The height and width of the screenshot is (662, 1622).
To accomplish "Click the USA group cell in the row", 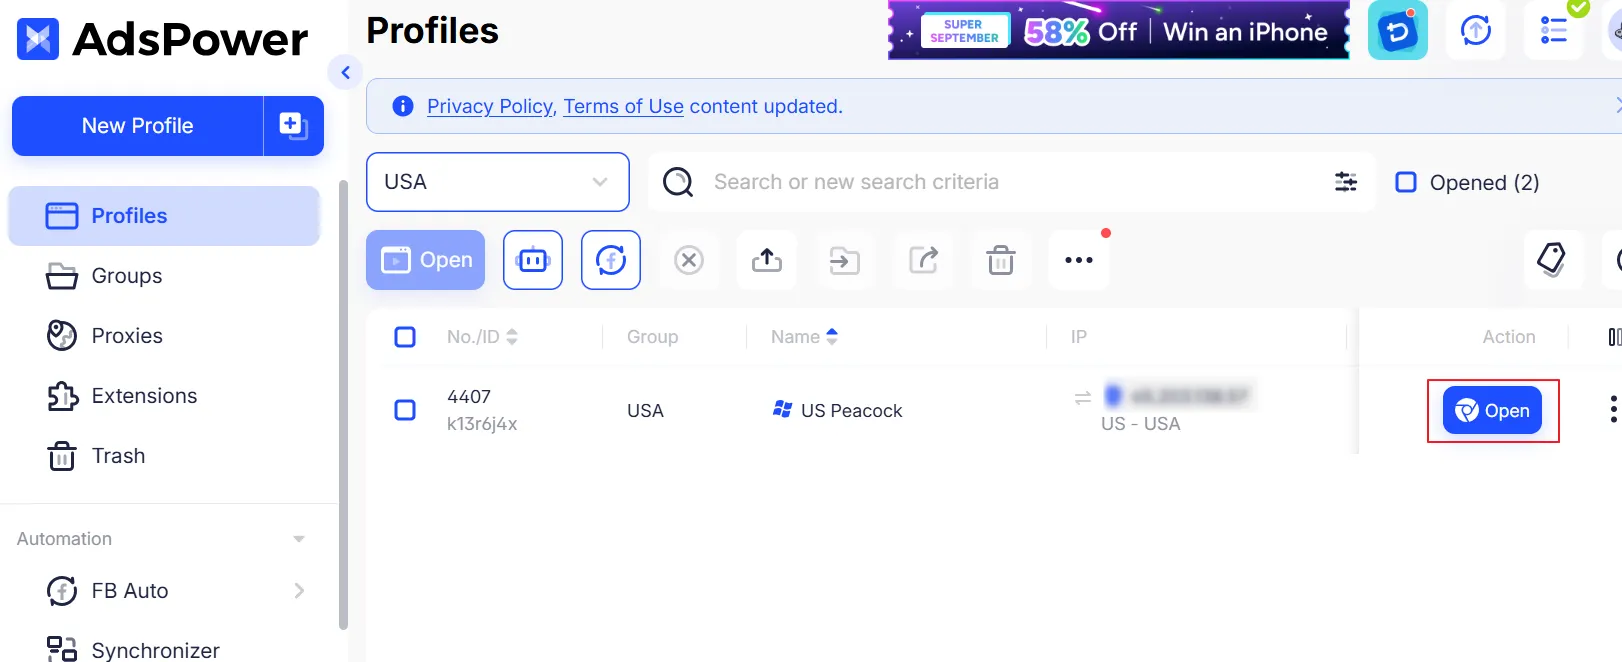I will (x=645, y=411).
